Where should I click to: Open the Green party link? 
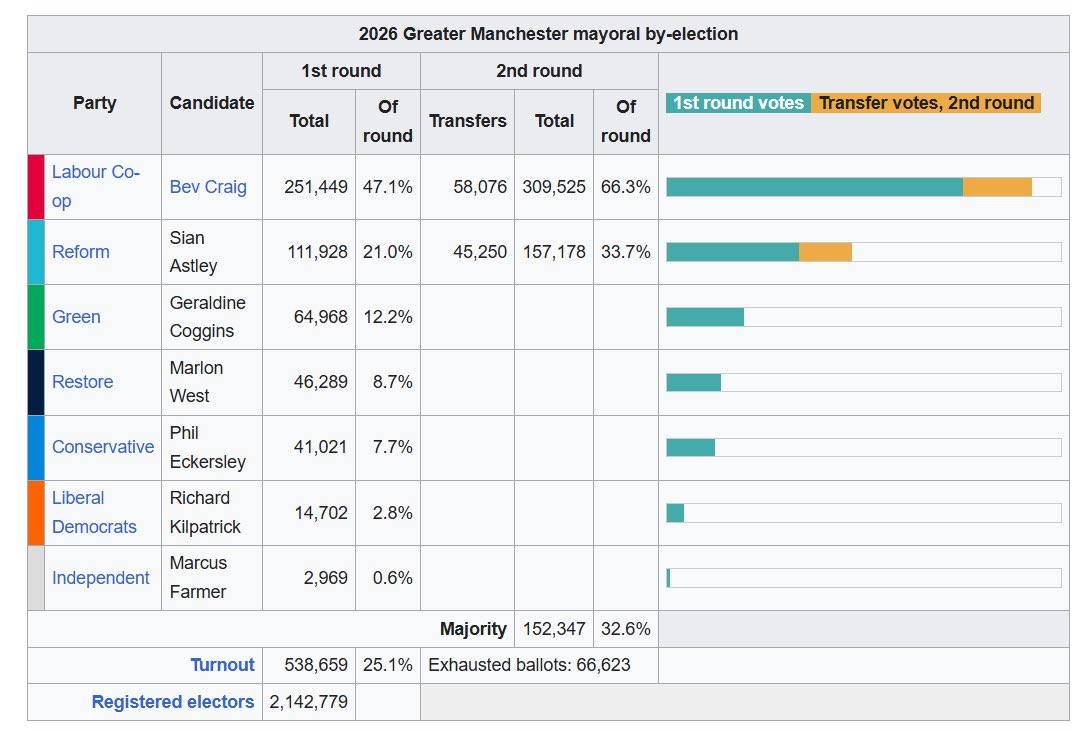pyautogui.click(x=76, y=317)
